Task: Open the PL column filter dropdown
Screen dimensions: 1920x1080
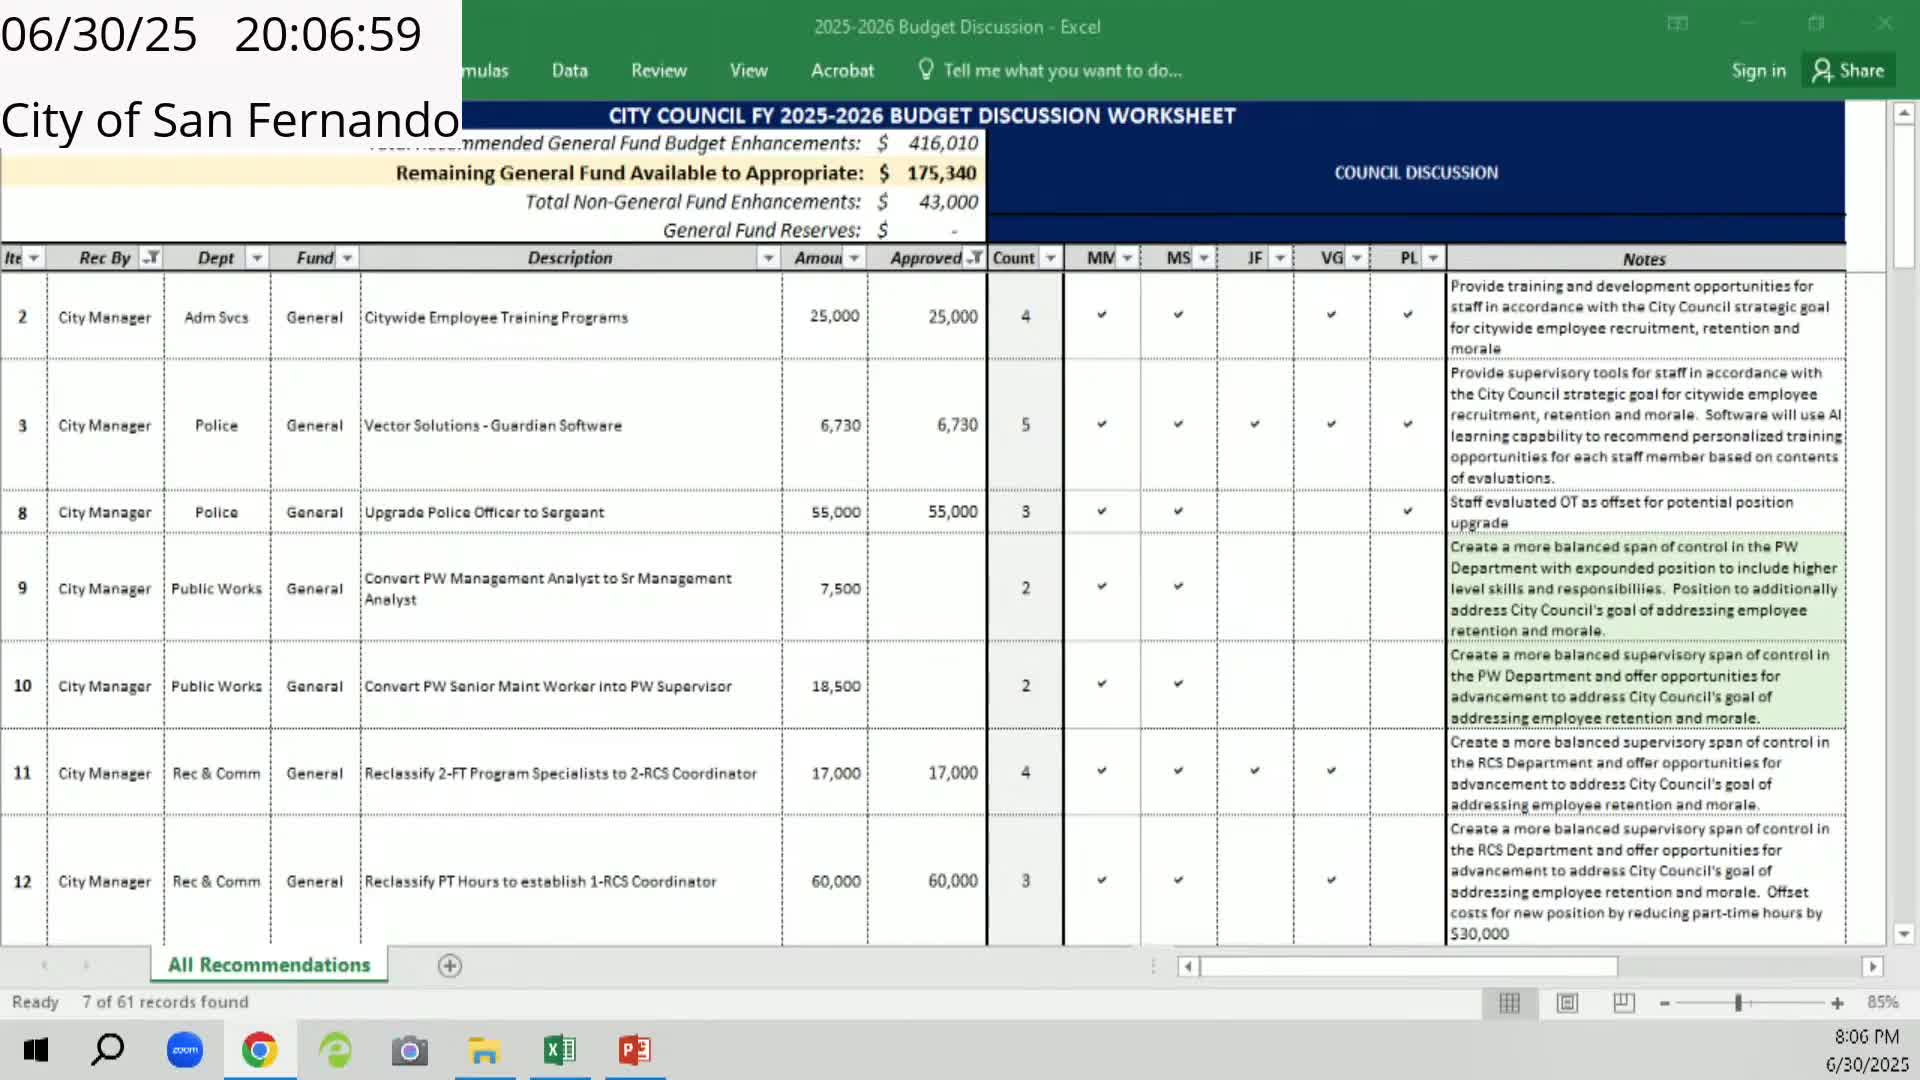Action: 1433,258
